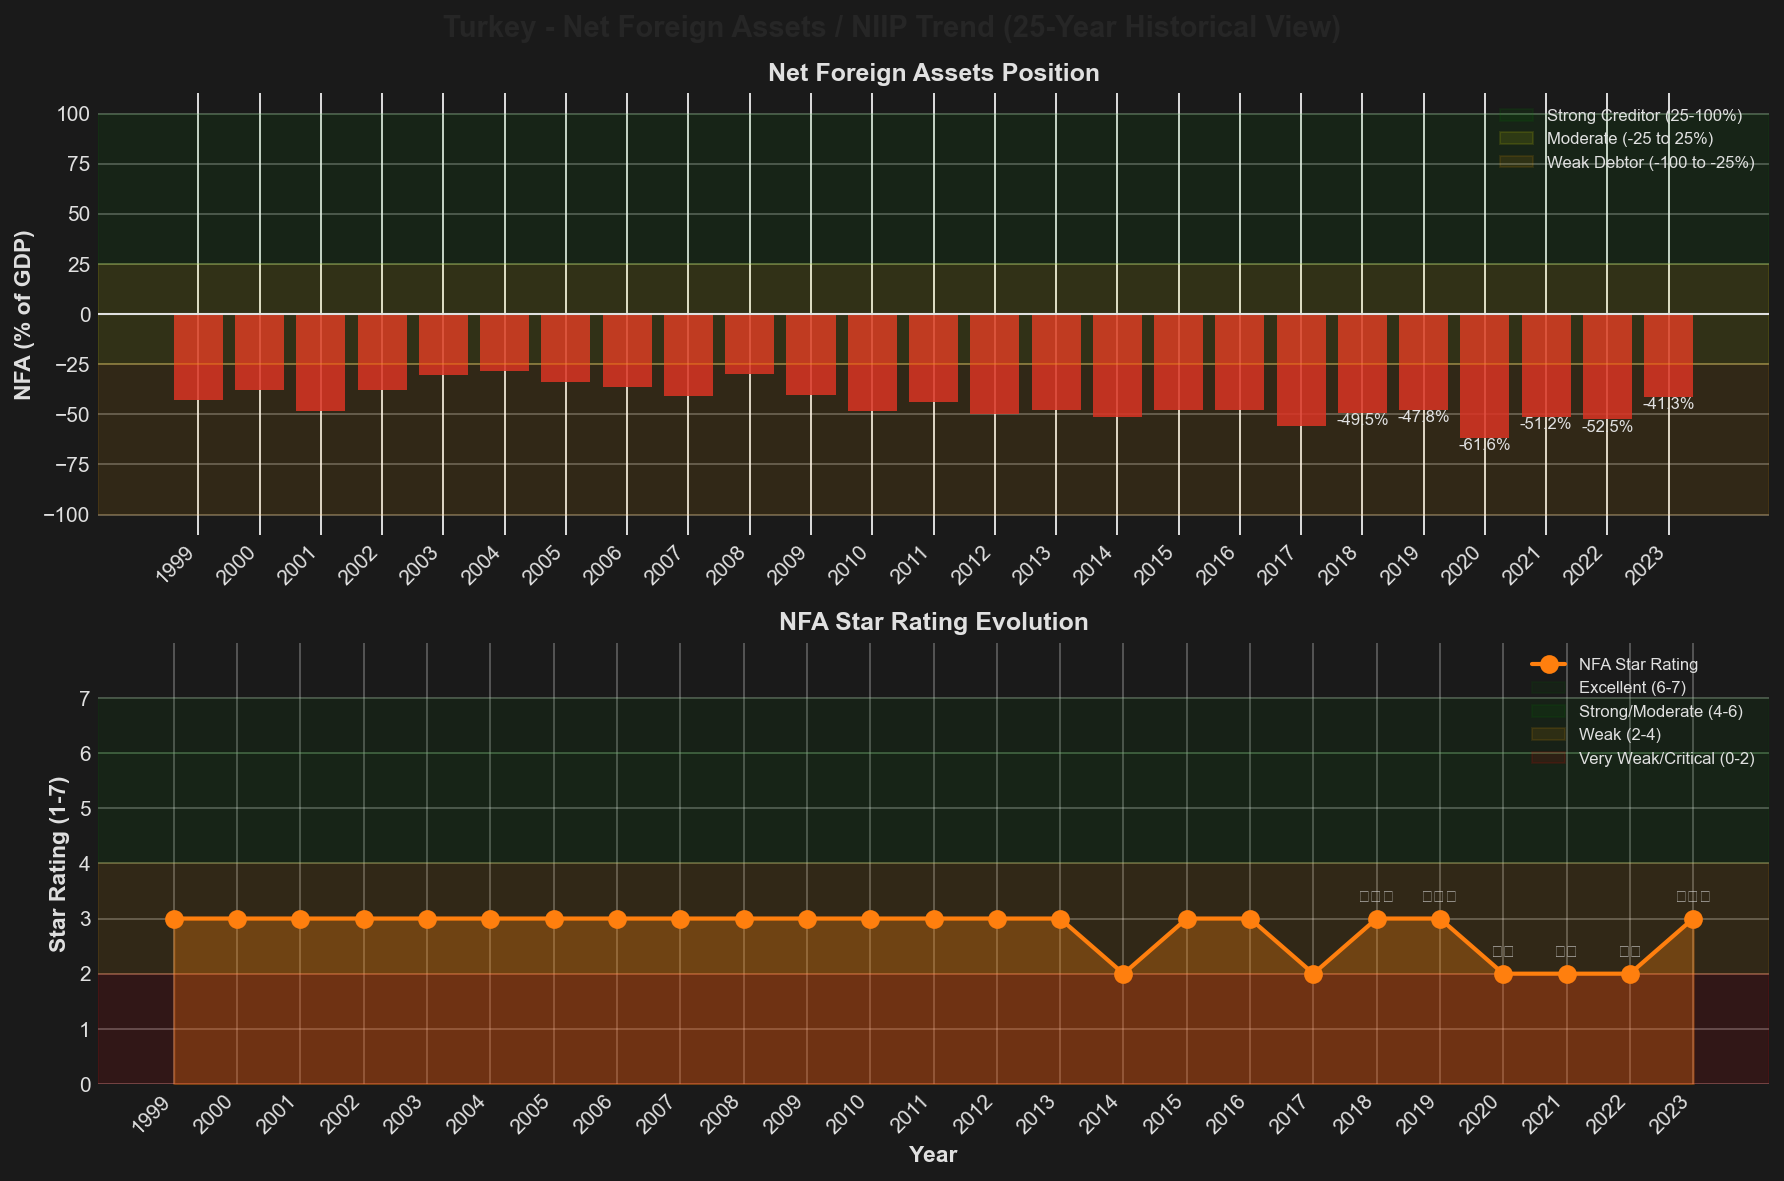Image resolution: width=1784 pixels, height=1181 pixels.
Task: Select the 1999 bar in the NFA chart
Action: (x=198, y=357)
